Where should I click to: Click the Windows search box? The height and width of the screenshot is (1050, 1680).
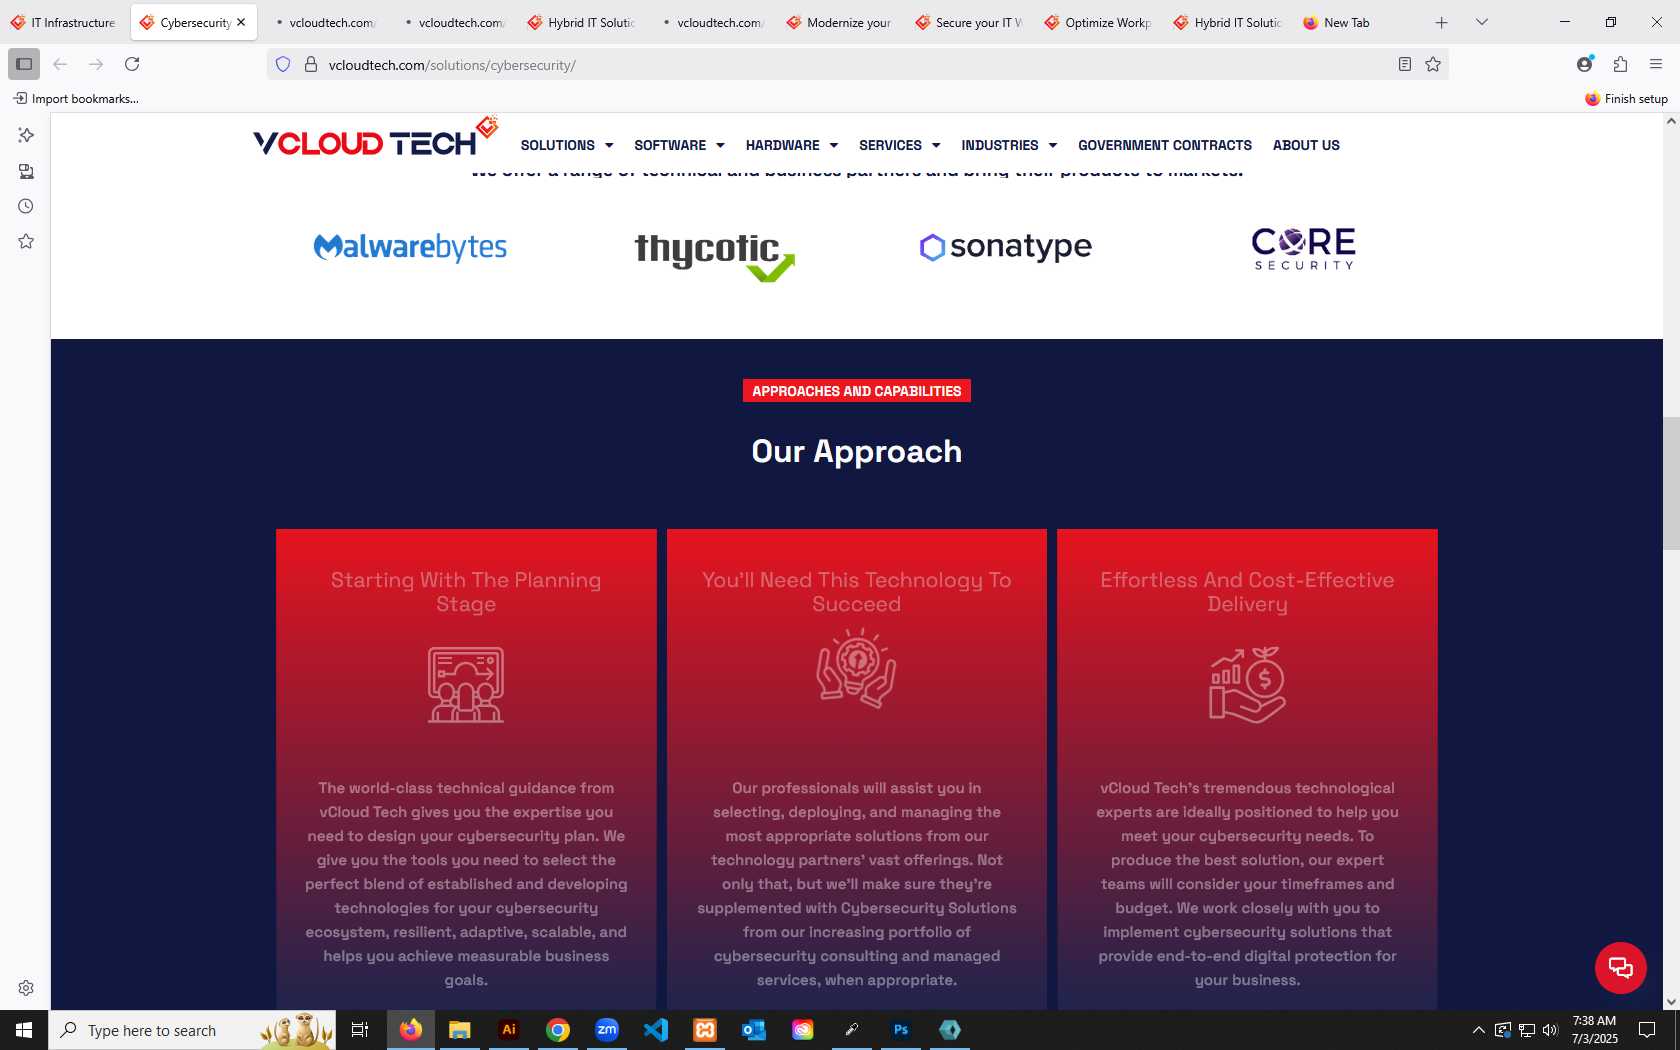(192, 1030)
